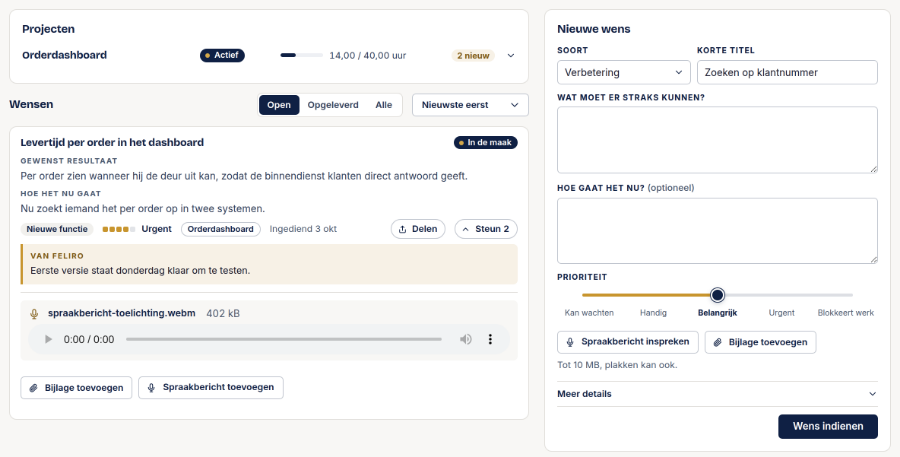Click the Nieuwe functie tag
900x457 pixels.
[x=57, y=229]
